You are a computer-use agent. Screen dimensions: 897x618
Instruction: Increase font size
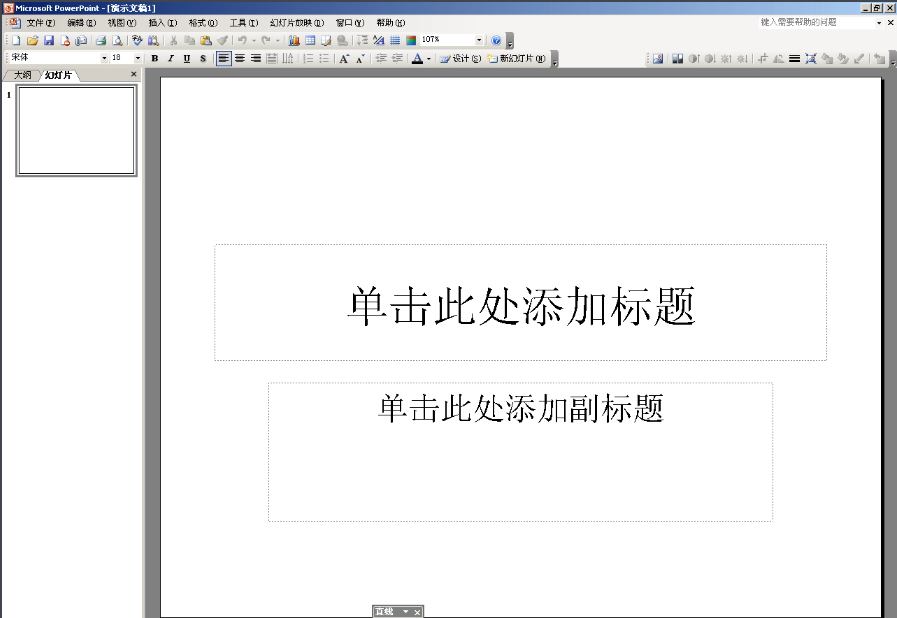coord(344,58)
